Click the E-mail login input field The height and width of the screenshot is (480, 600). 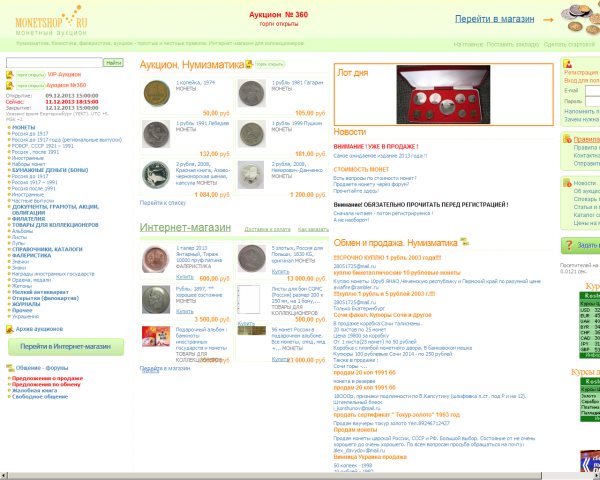[x=593, y=91]
